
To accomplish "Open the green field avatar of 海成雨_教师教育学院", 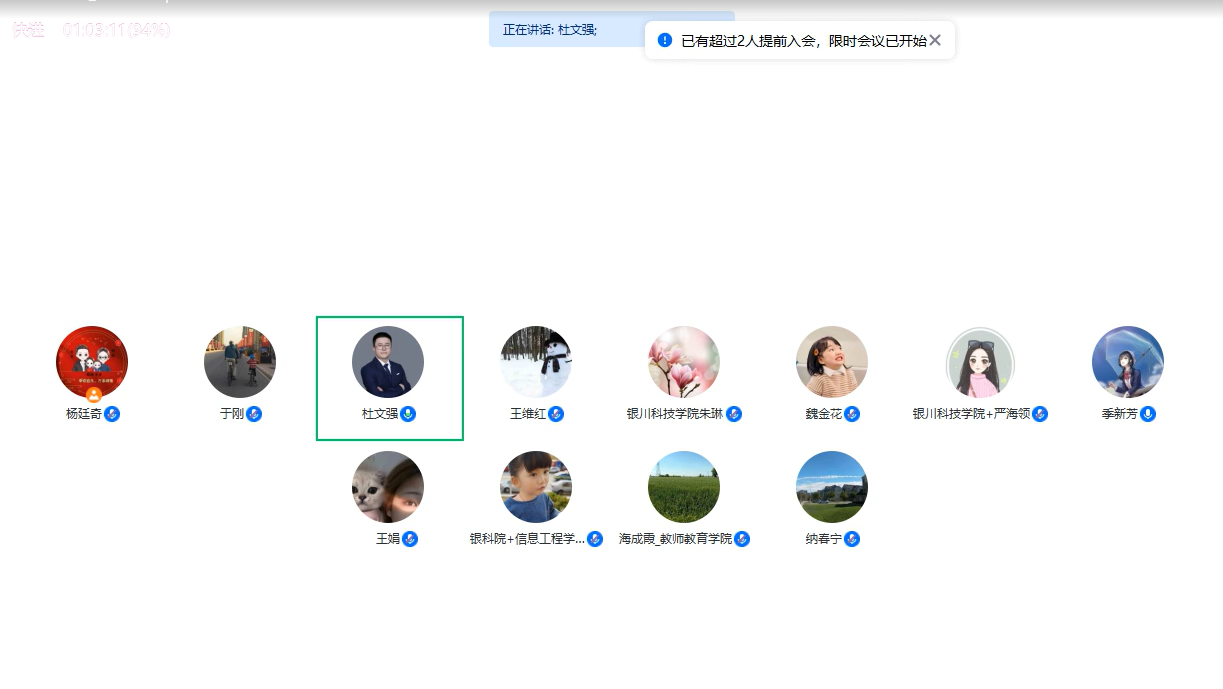I will tap(684, 487).
